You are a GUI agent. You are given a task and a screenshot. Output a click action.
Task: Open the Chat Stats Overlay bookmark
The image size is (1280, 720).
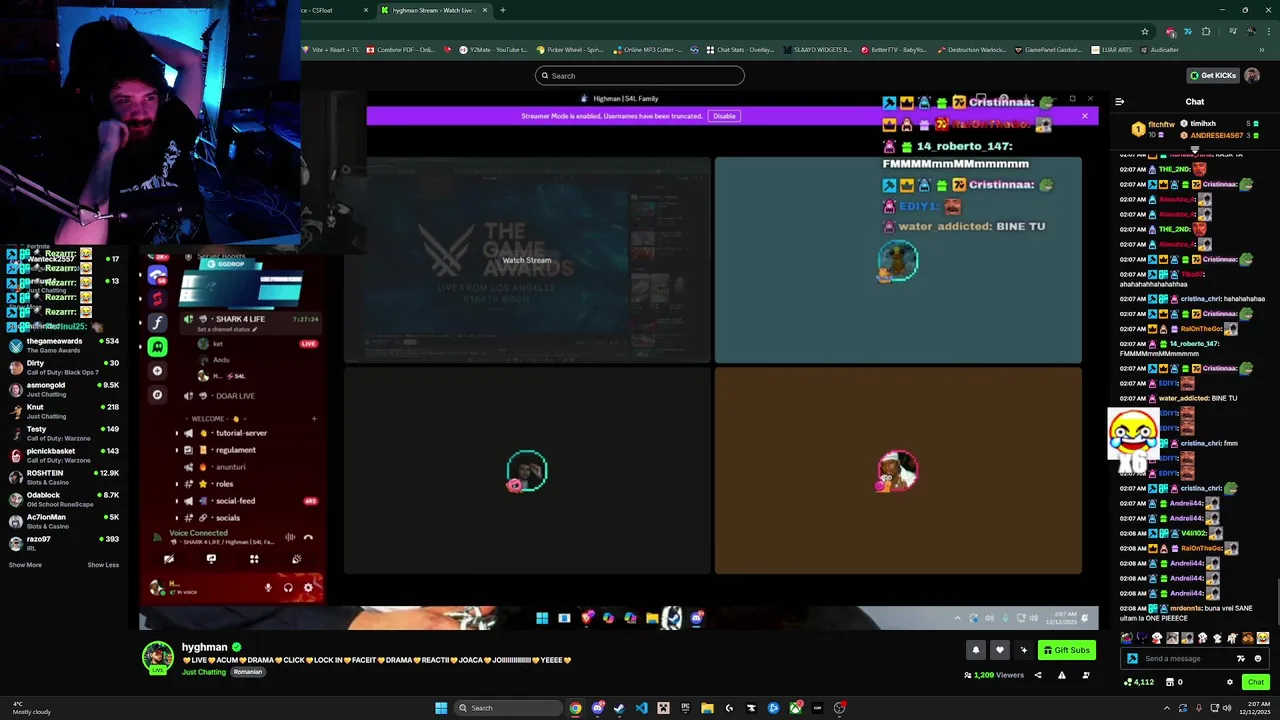(x=740, y=49)
